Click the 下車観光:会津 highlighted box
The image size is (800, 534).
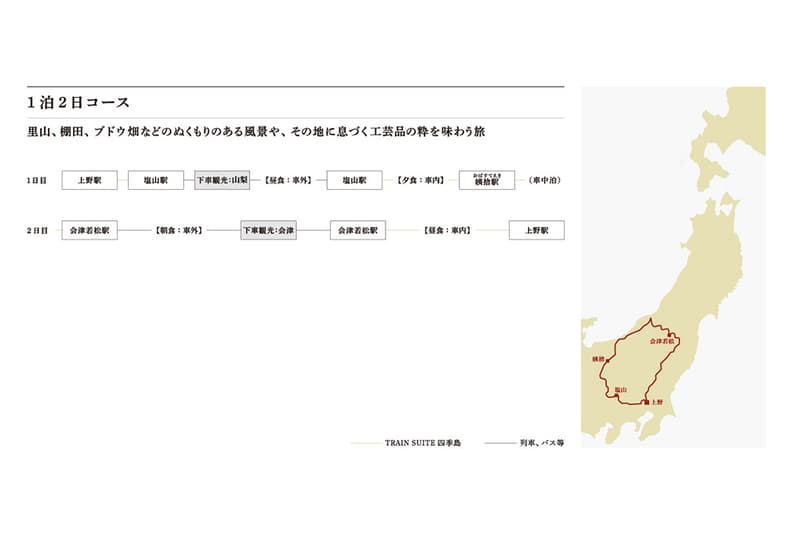269,230
